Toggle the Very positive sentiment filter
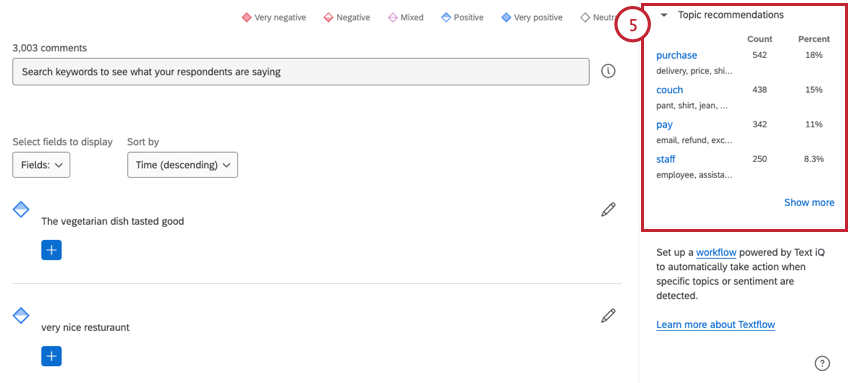 (532, 17)
